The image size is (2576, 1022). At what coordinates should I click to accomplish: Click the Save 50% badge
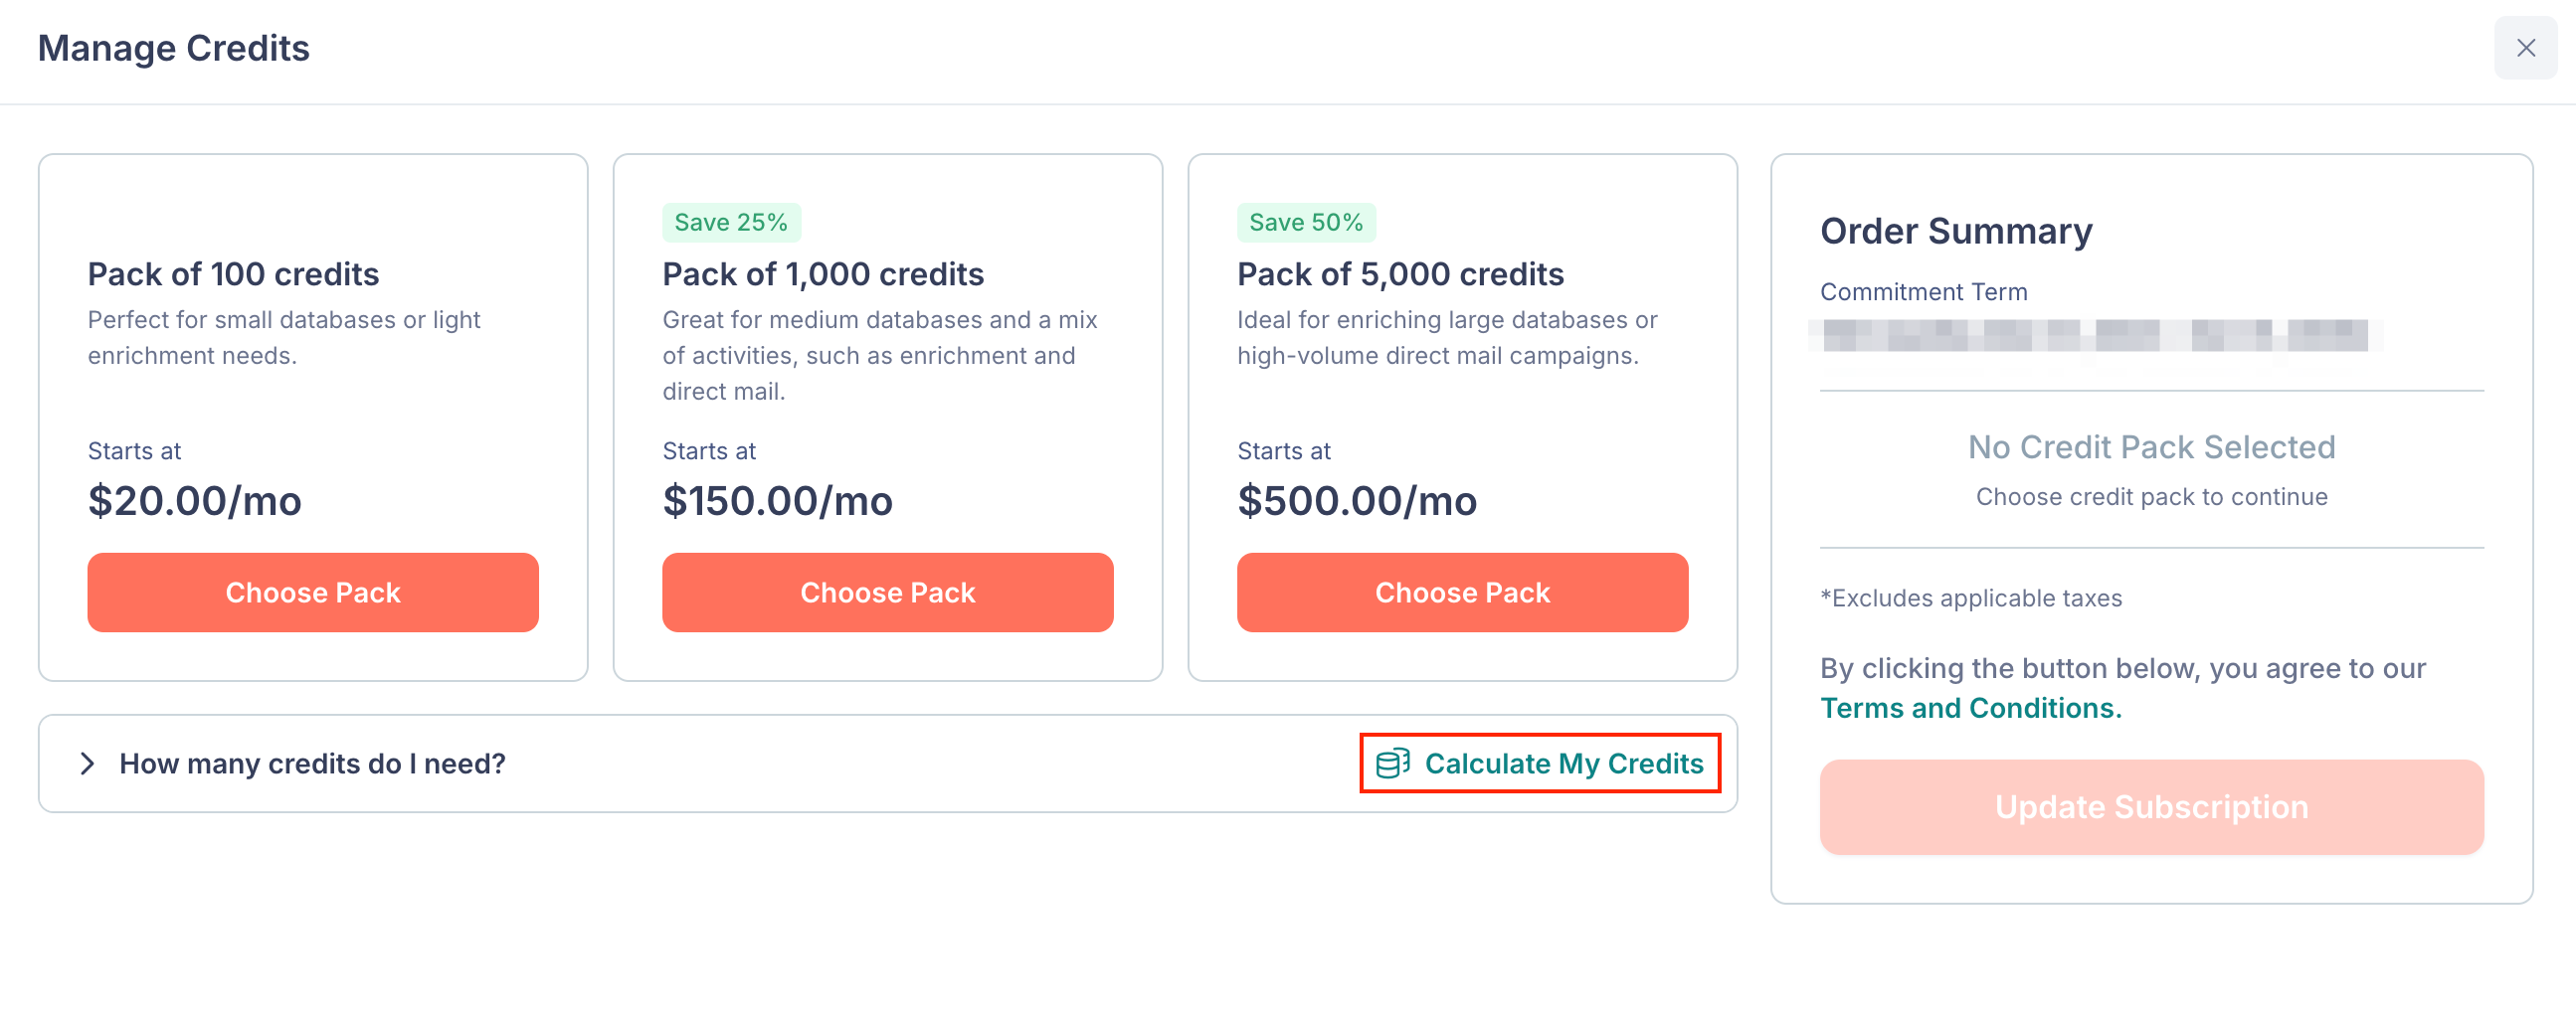[1306, 222]
